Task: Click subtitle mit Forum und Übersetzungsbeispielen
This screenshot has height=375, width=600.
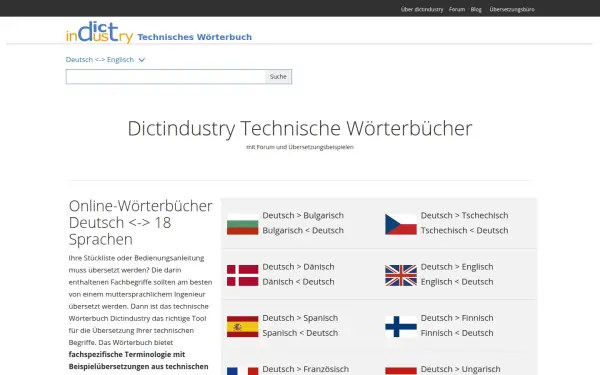Action: click(300, 147)
